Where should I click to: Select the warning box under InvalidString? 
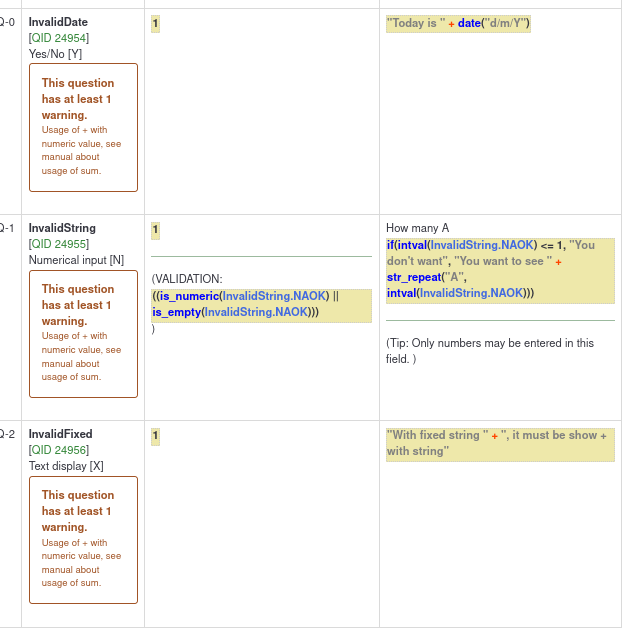coord(83,333)
